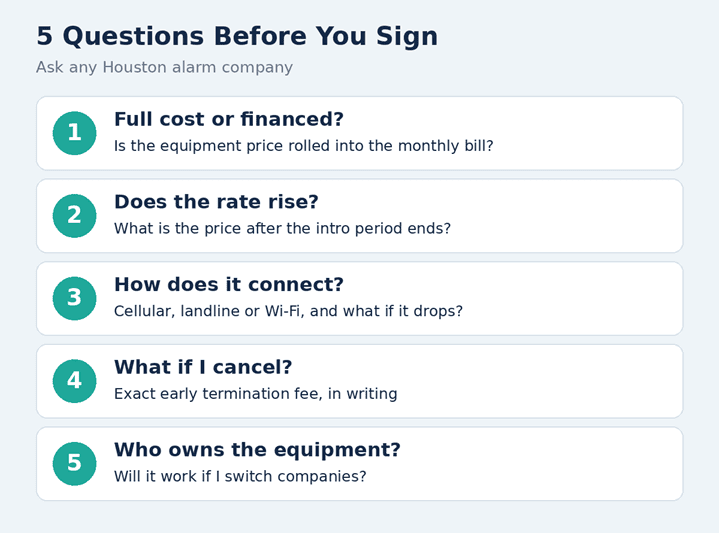Click the 'What if I cancel?' heading
719x533 pixels.
203,367
